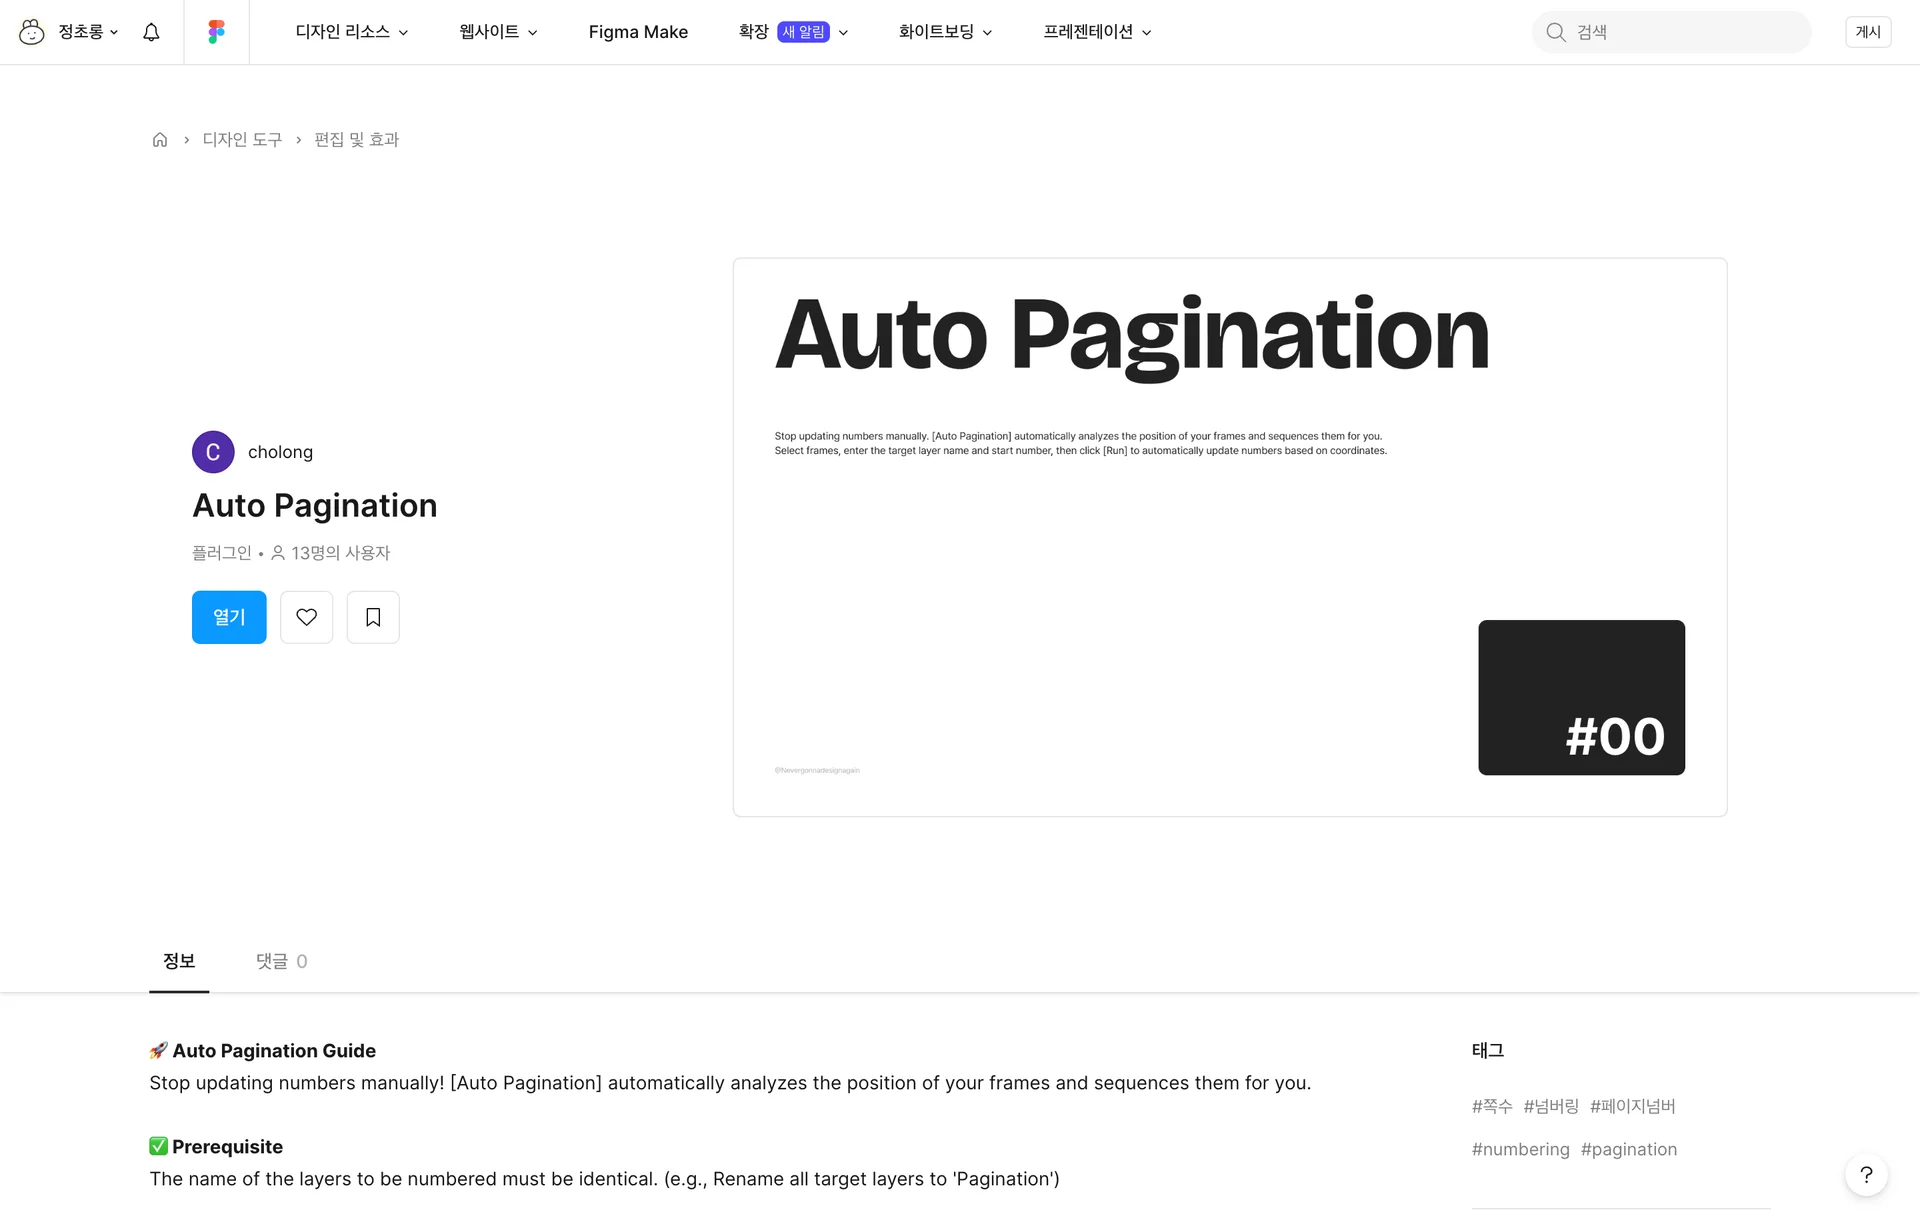Expand the 화이트보딩 dropdown menu
Viewport: 1920px width, 1228px height.
pyautogui.click(x=945, y=32)
